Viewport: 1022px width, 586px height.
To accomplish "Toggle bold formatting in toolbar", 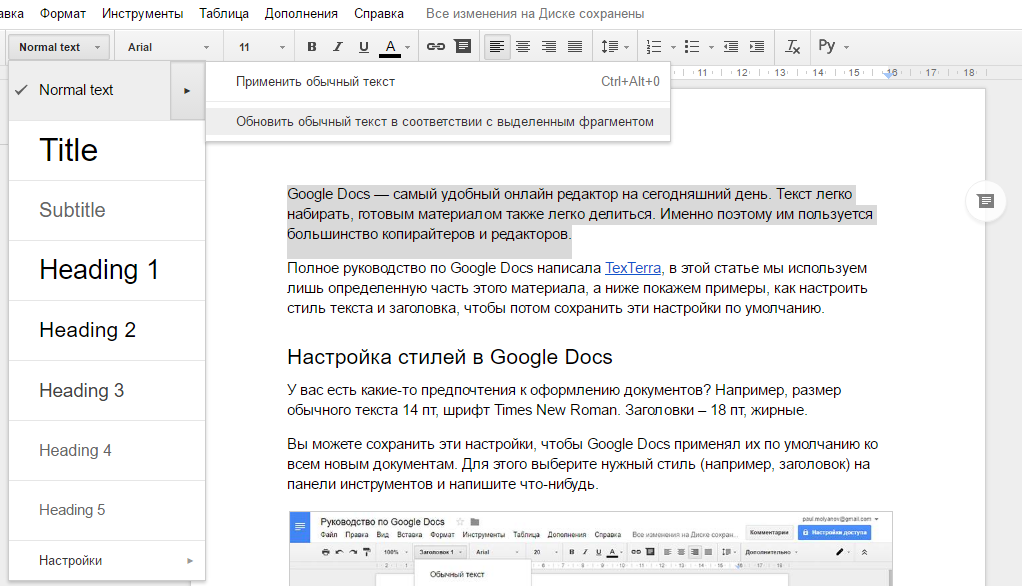I will (312, 47).
